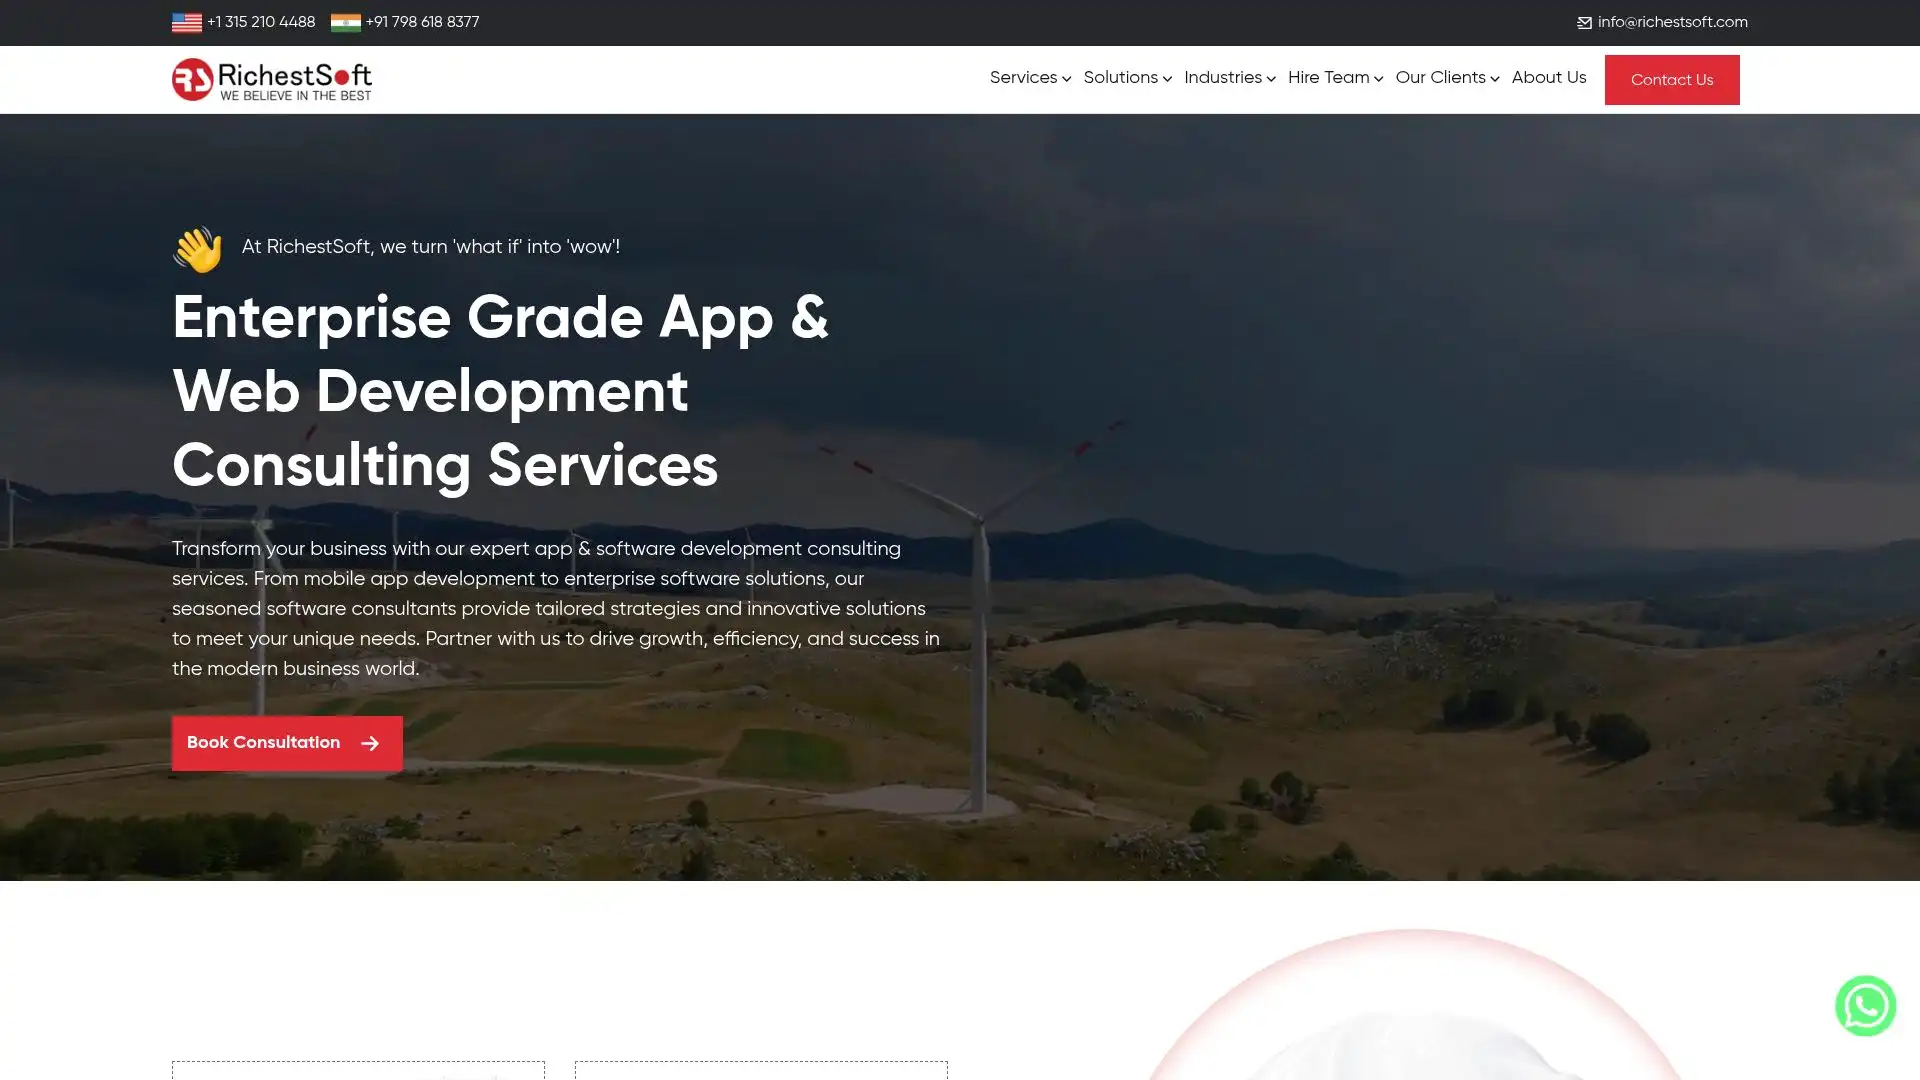Click the RichestSoft logo
Viewport: 1920px width, 1080px height.
271,80
